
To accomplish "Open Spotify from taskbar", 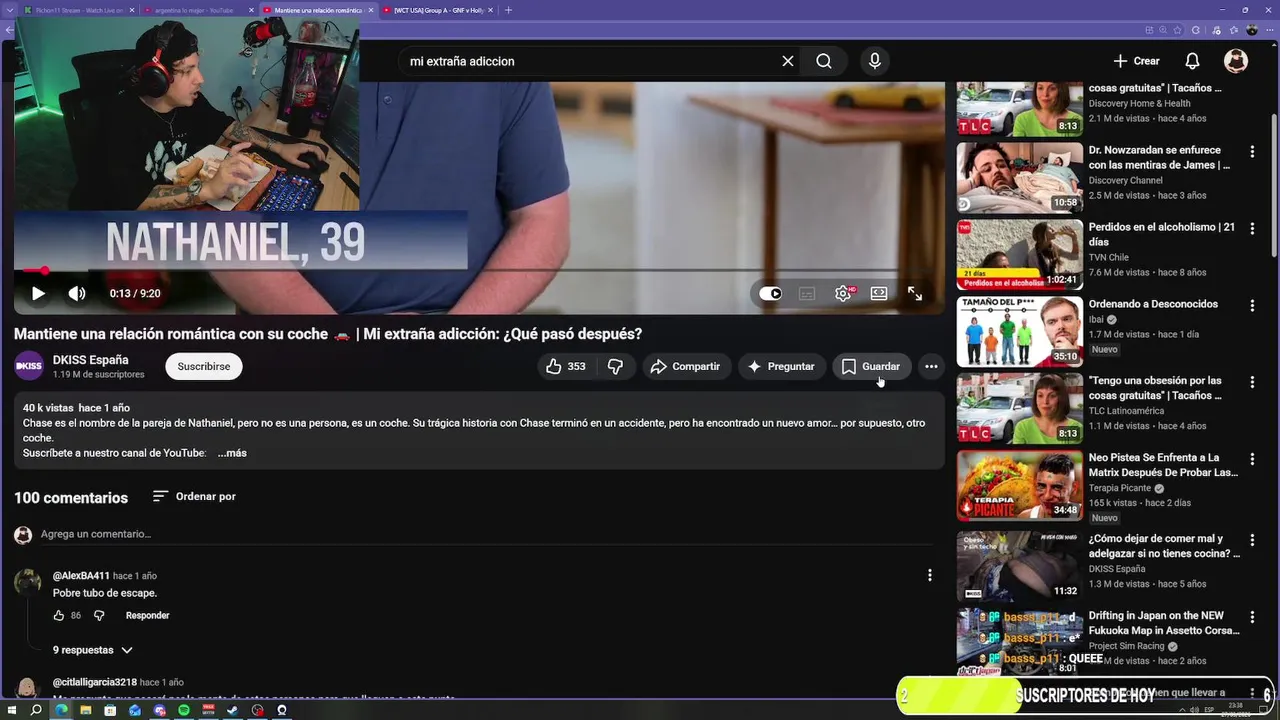I will 184,710.
